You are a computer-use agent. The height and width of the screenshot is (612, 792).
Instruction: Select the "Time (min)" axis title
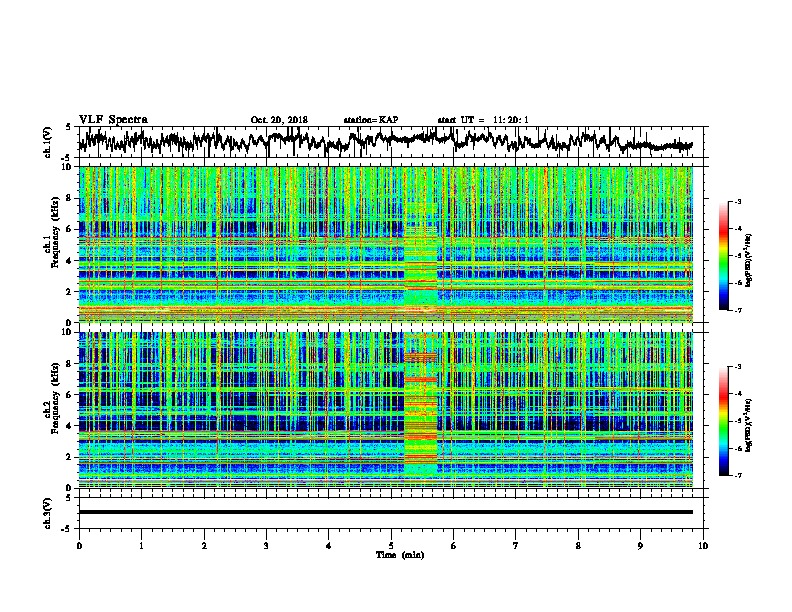pyautogui.click(x=400, y=555)
